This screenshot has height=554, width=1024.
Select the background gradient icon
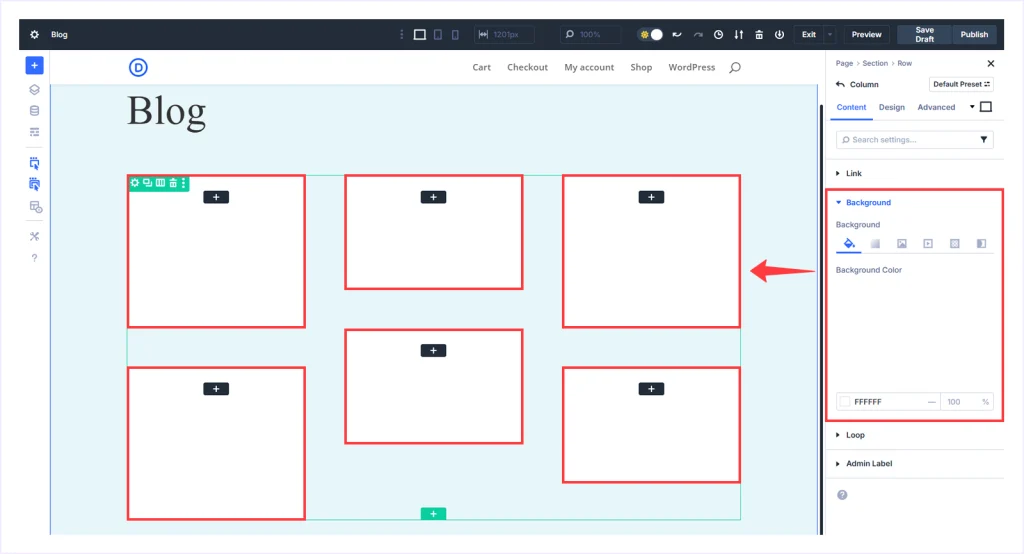click(875, 243)
